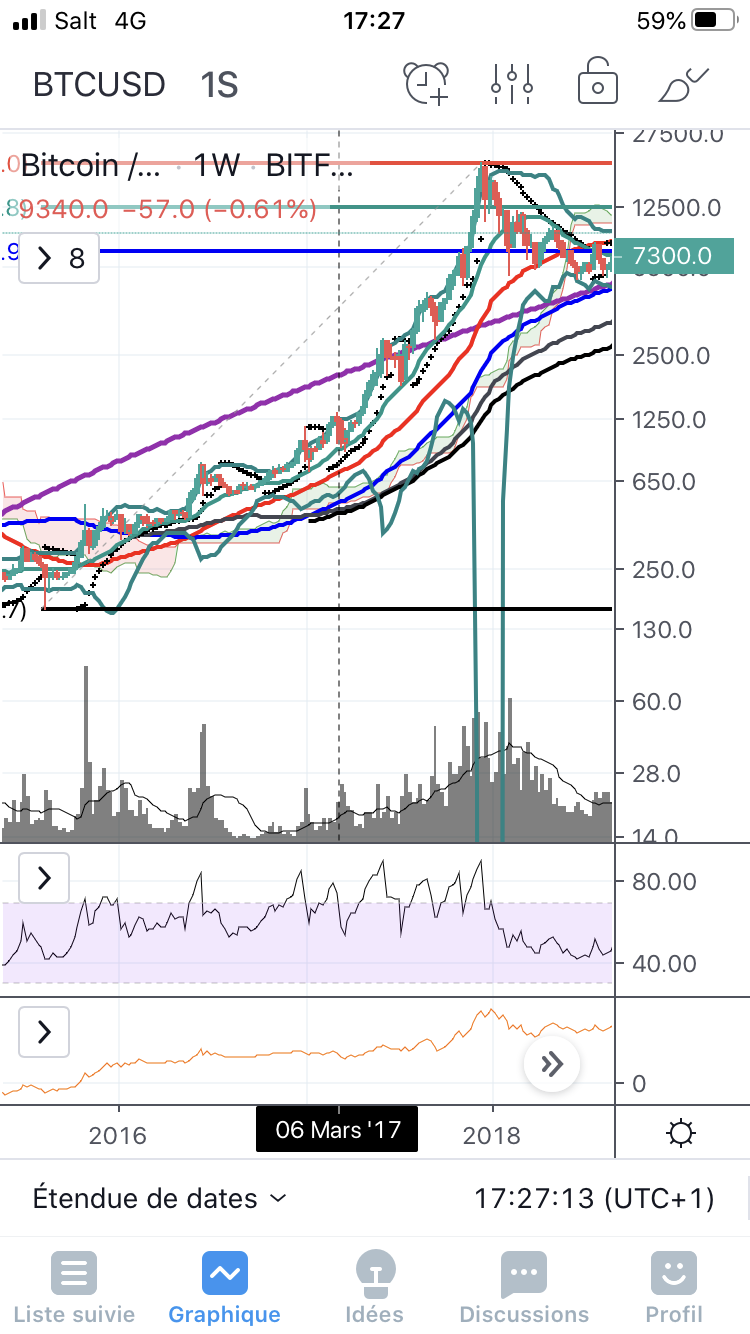Expand the bottom orange indicator legend
Viewport: 750px width, 1334px height.
tap(44, 1032)
